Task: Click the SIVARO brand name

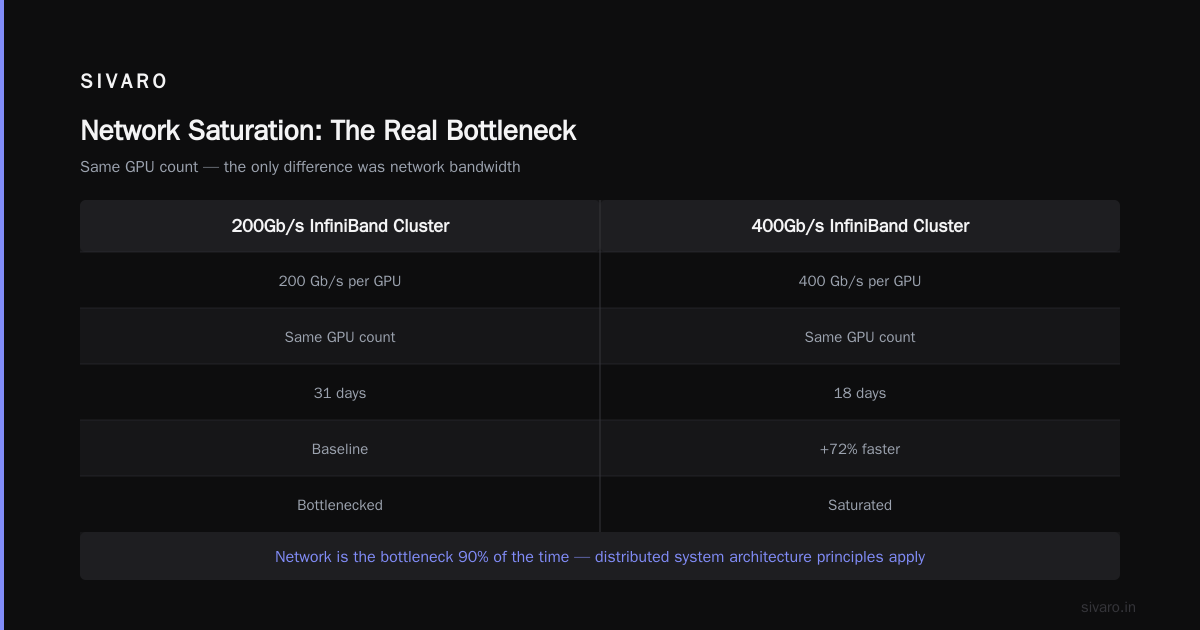Action: (124, 82)
